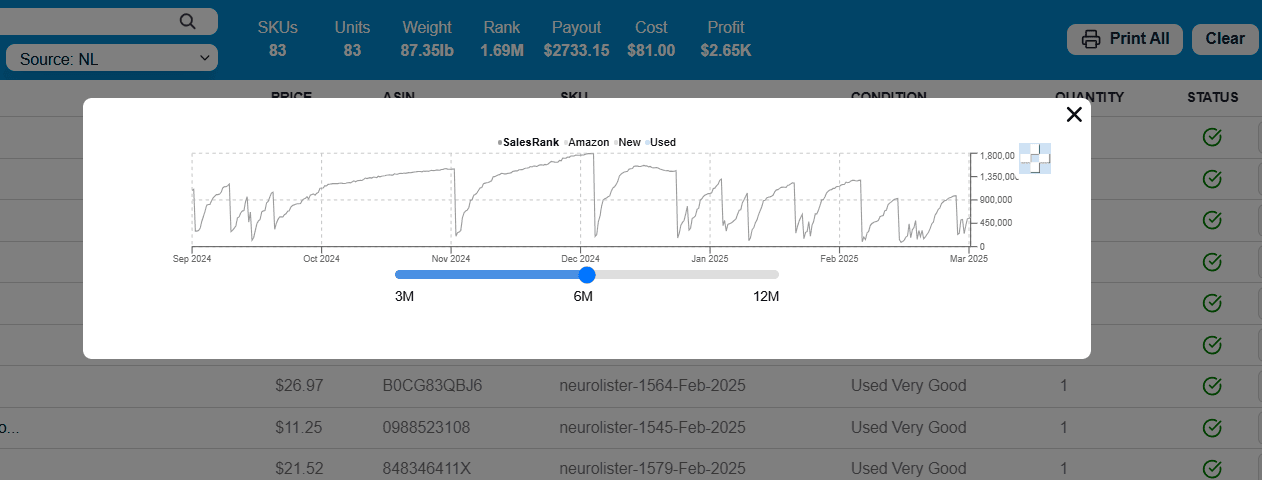The height and width of the screenshot is (480, 1262).
Task: Click the search magnifier icon
Action: pos(188,22)
